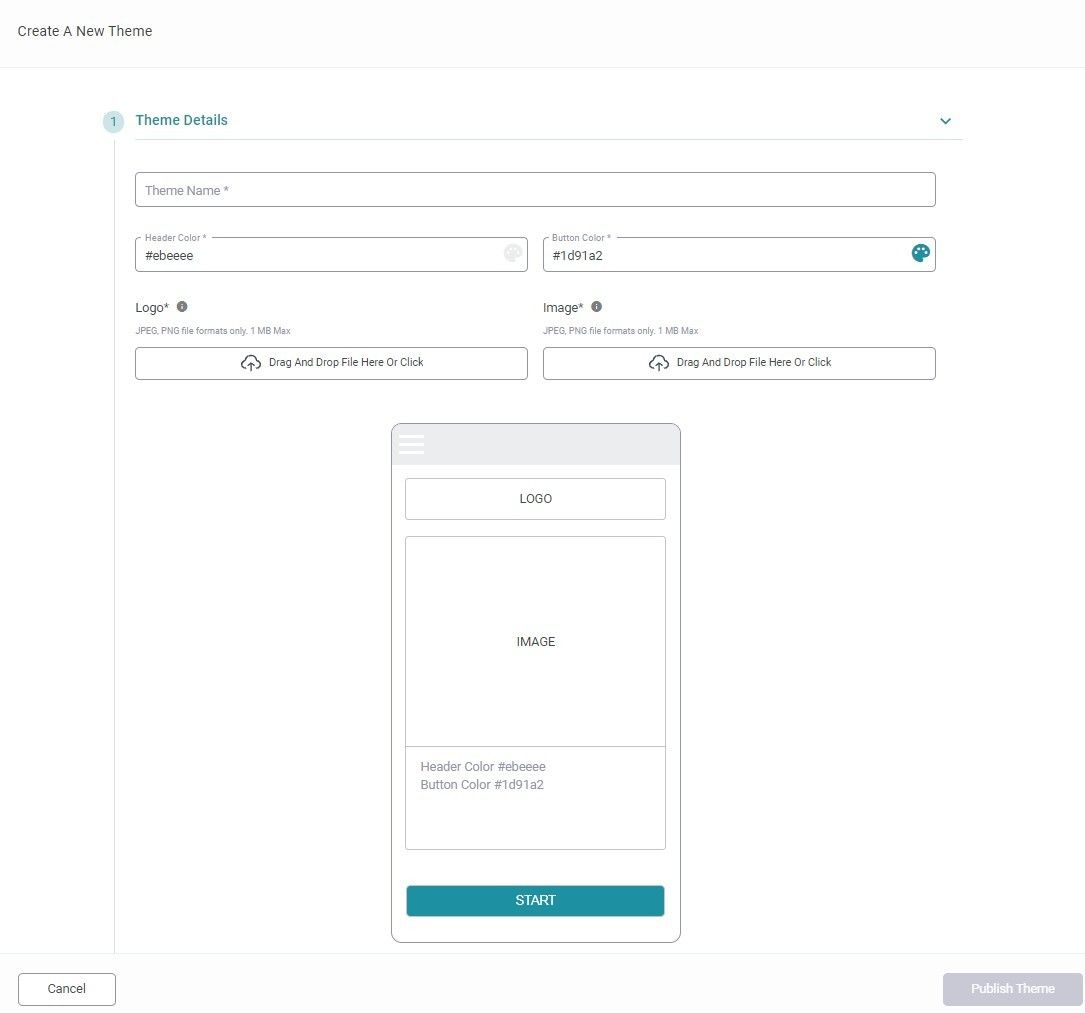Image resolution: width=1085 pixels, height=1013 pixels.
Task: Click the START button in the preview
Action: [535, 900]
